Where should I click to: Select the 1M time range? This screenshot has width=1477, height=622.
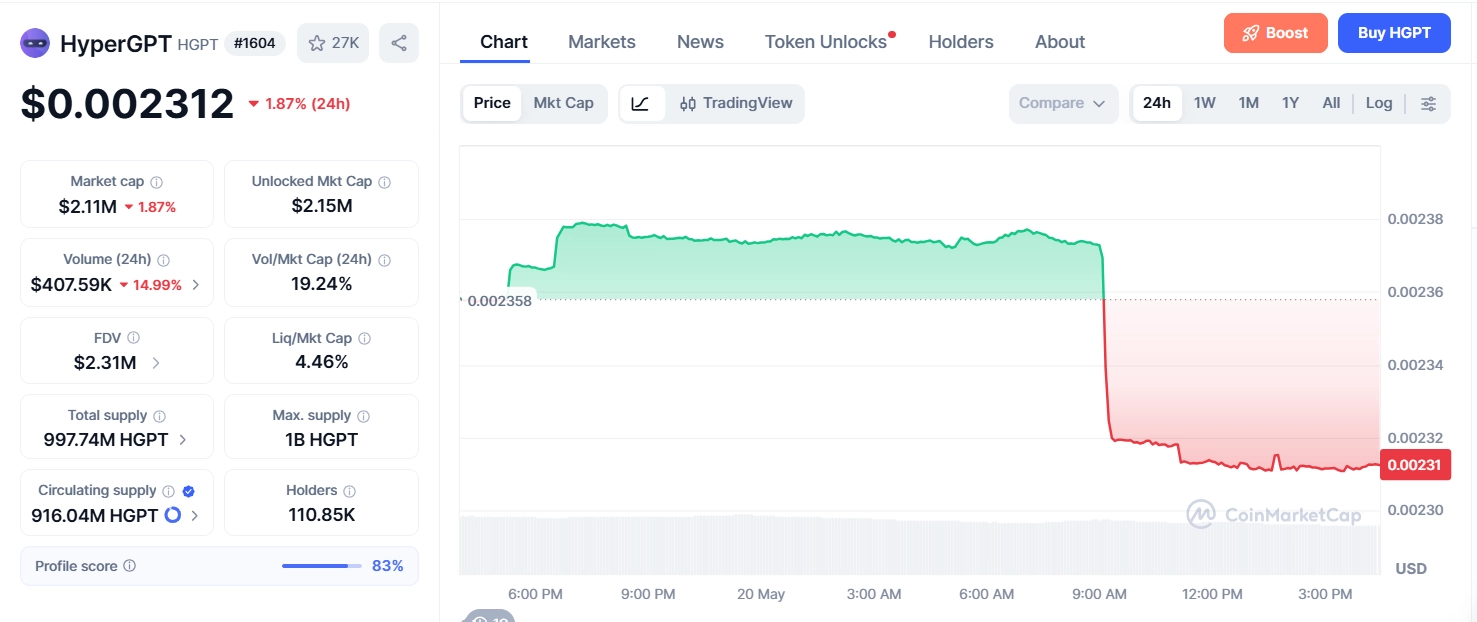[1248, 103]
